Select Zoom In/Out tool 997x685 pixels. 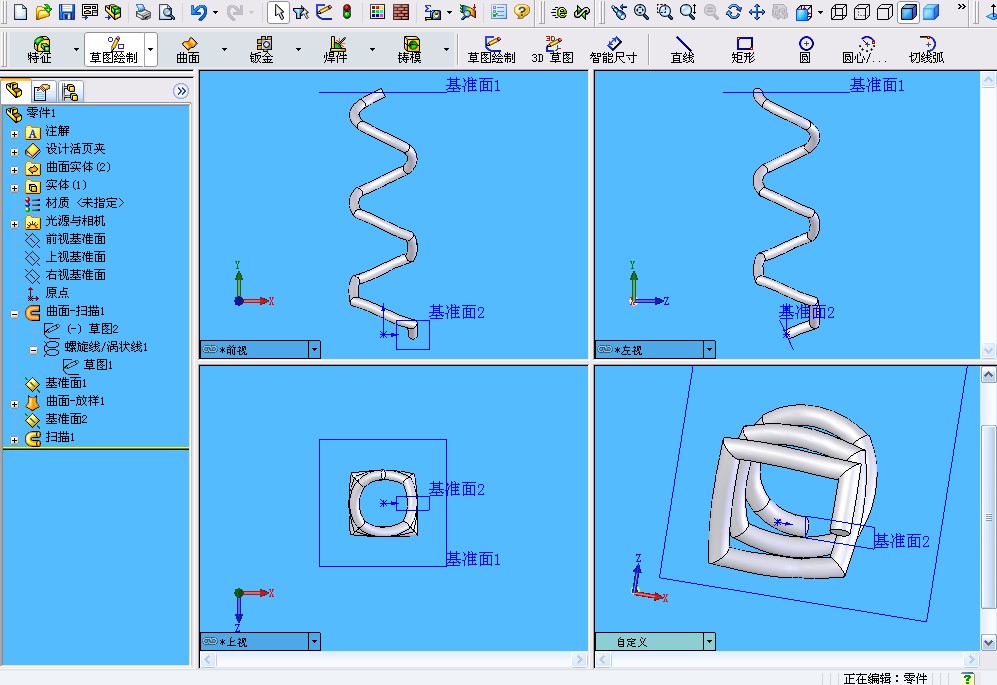[x=687, y=11]
